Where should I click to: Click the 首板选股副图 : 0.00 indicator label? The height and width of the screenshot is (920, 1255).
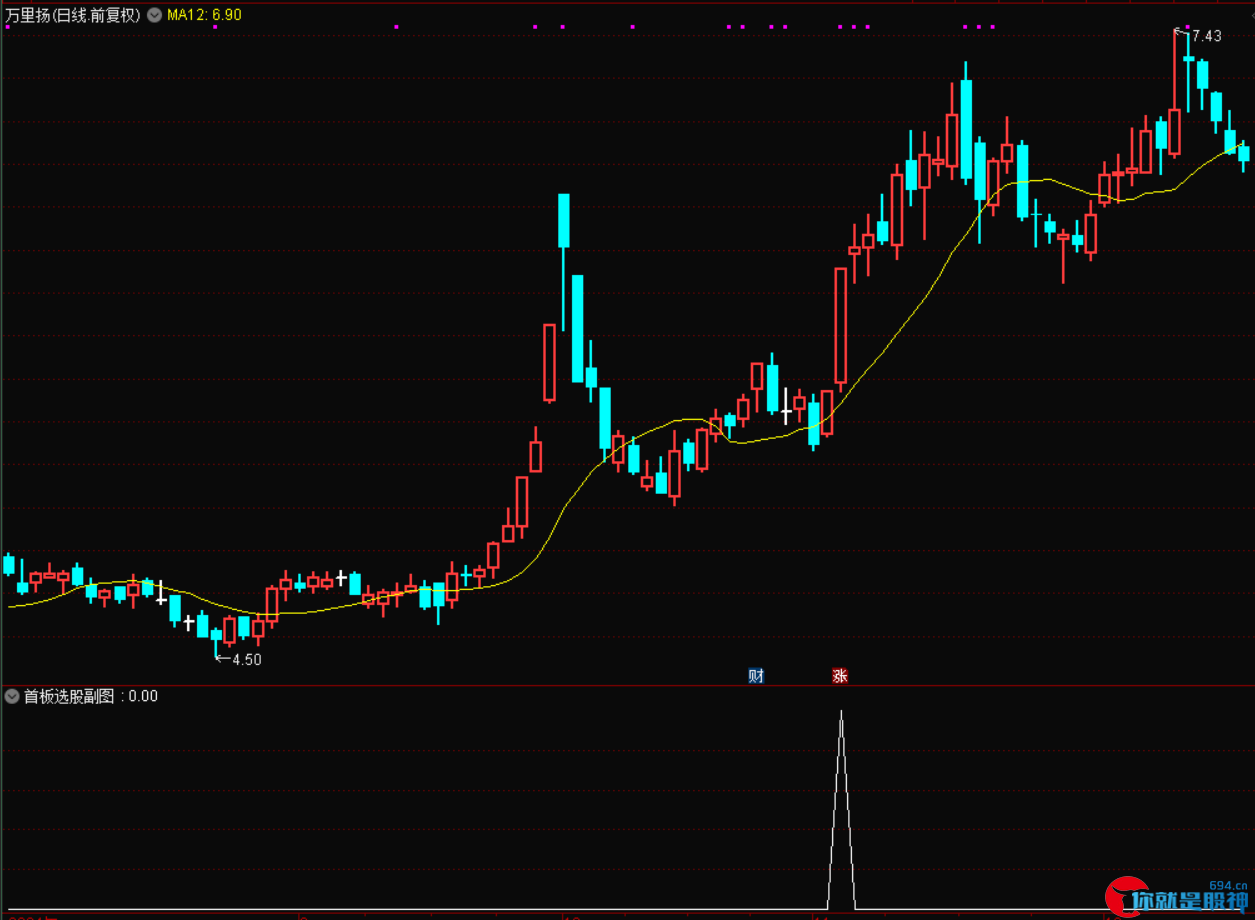point(91,696)
